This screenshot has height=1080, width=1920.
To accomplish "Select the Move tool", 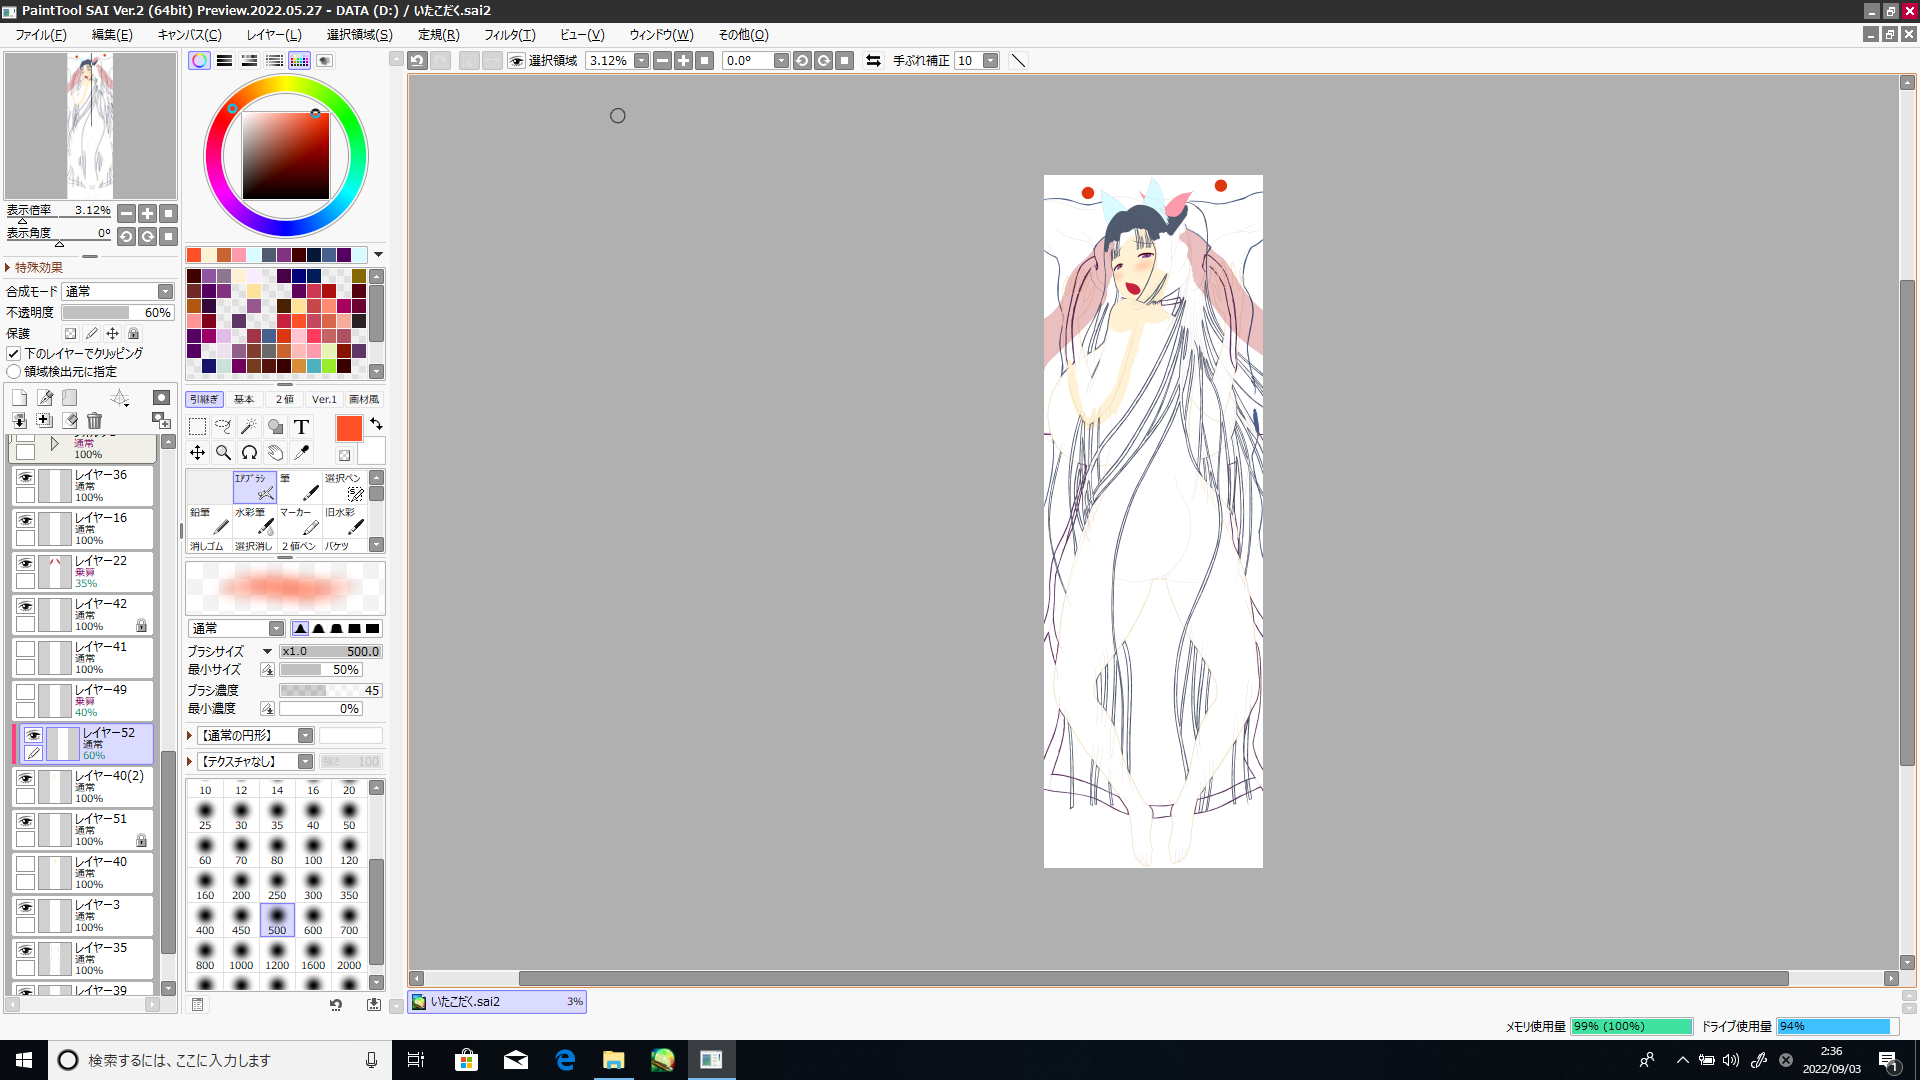I will [197, 453].
